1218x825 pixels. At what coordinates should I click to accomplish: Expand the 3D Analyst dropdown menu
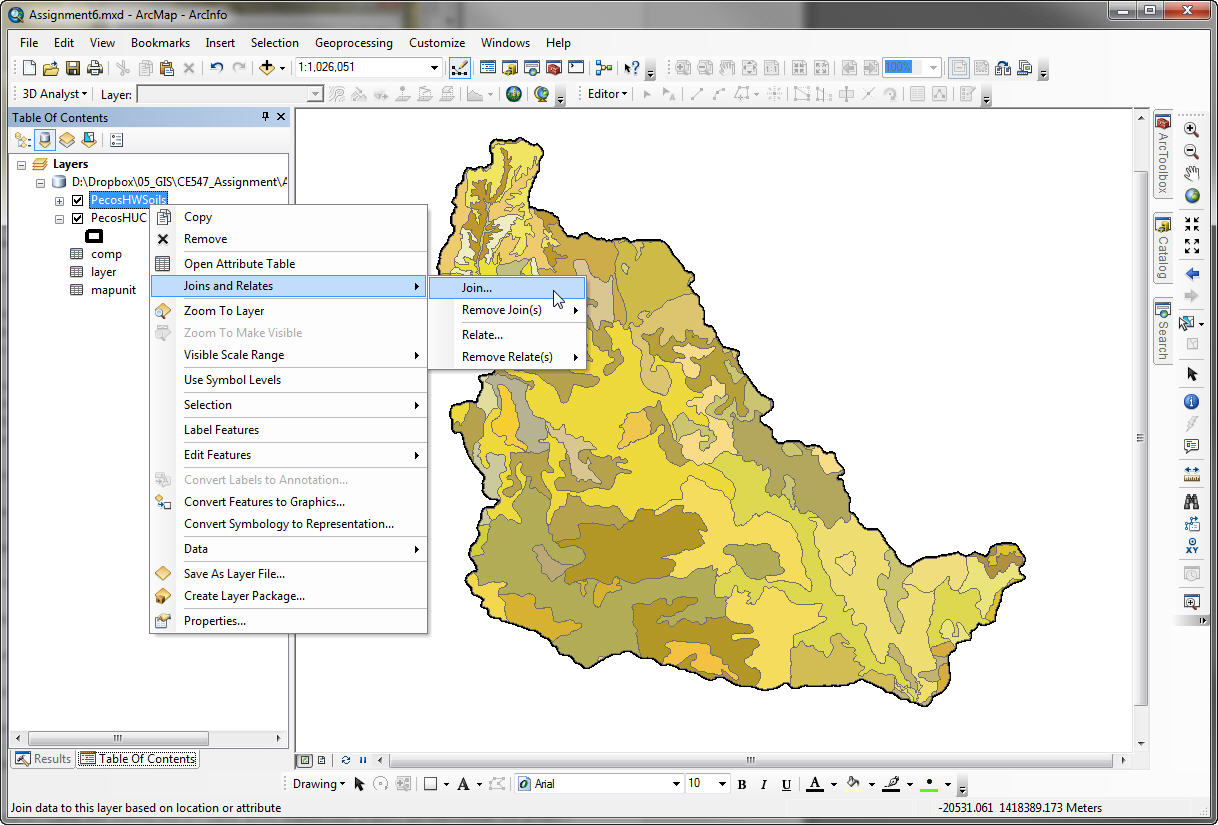tap(55, 94)
